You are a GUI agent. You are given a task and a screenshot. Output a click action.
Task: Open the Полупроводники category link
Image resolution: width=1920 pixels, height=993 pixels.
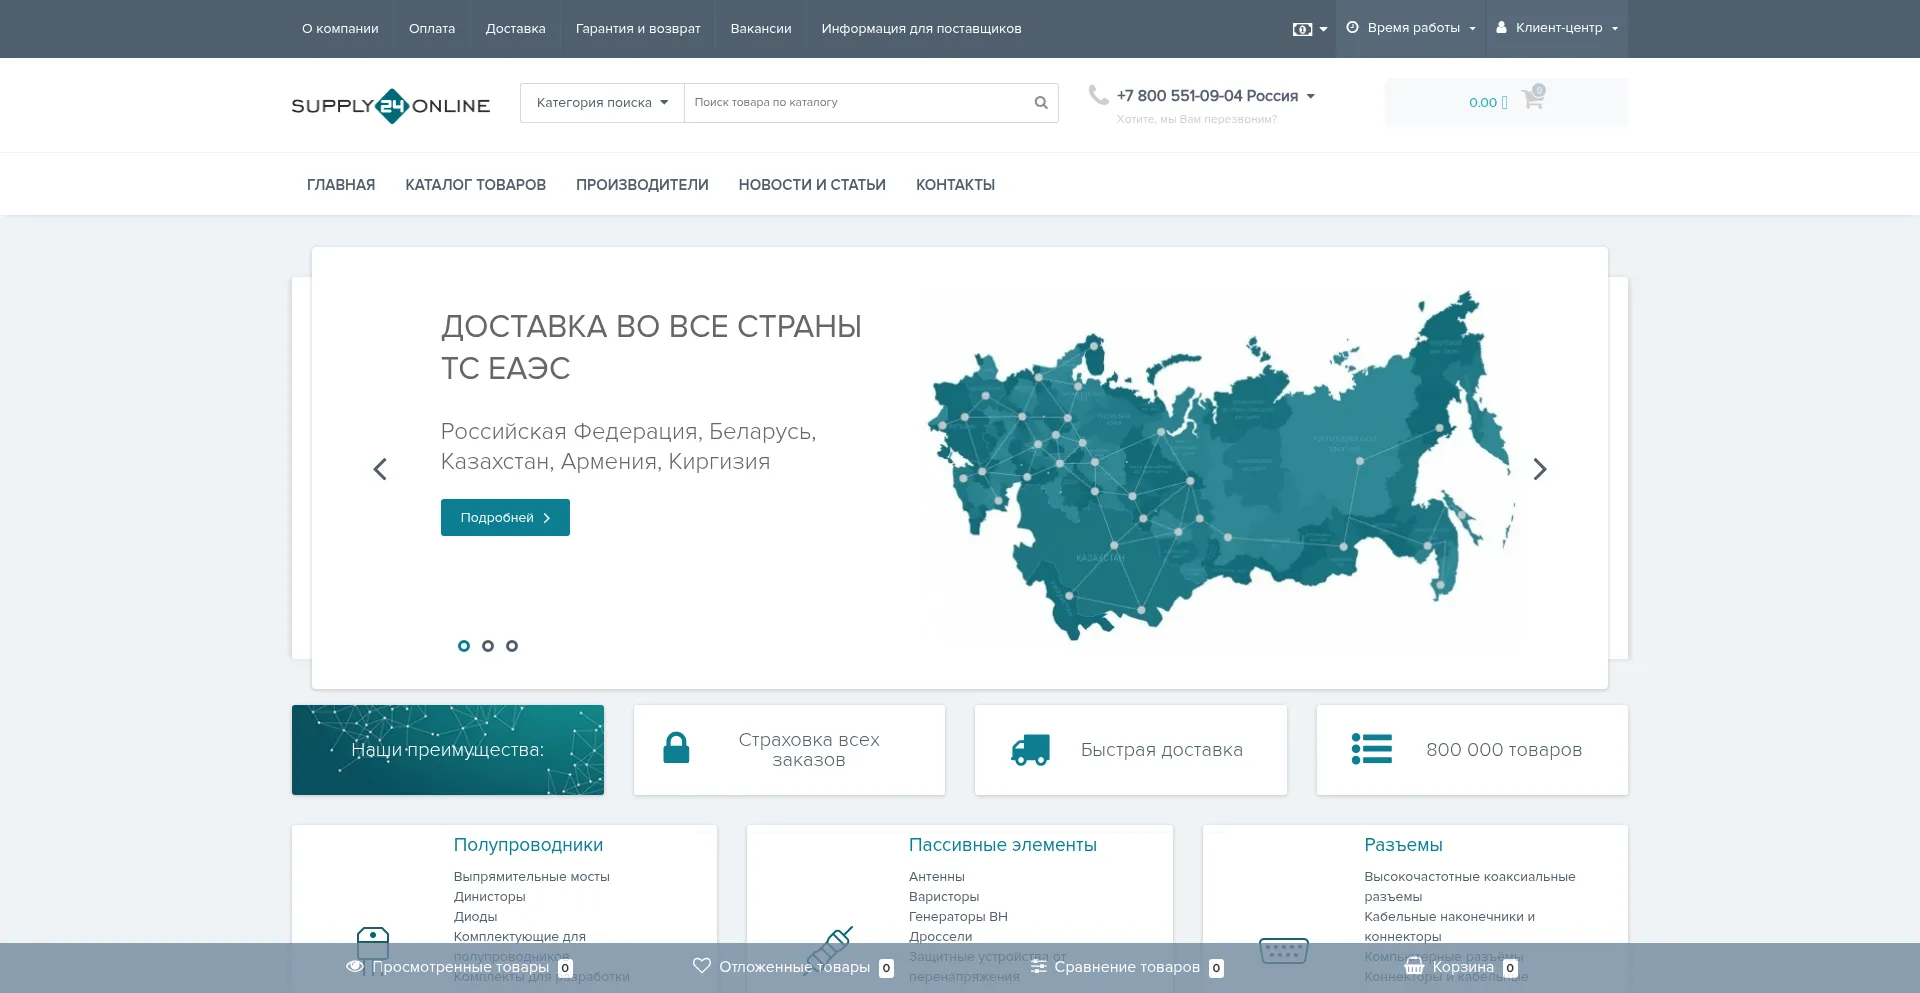[528, 845]
